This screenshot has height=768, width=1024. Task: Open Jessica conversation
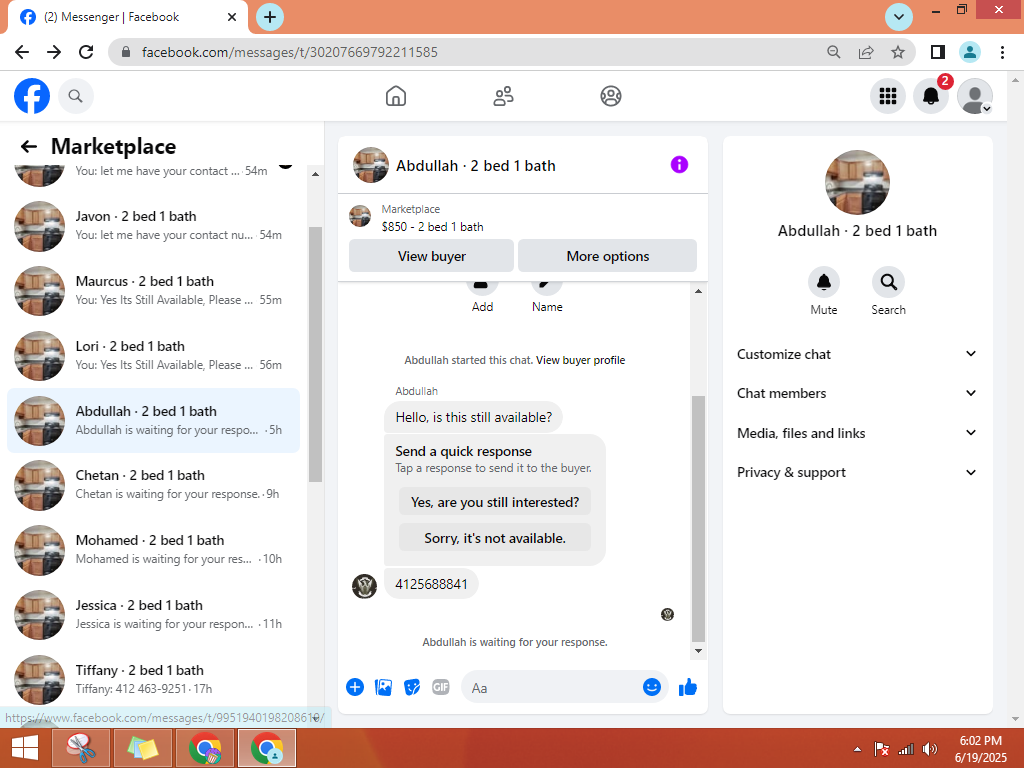point(153,615)
